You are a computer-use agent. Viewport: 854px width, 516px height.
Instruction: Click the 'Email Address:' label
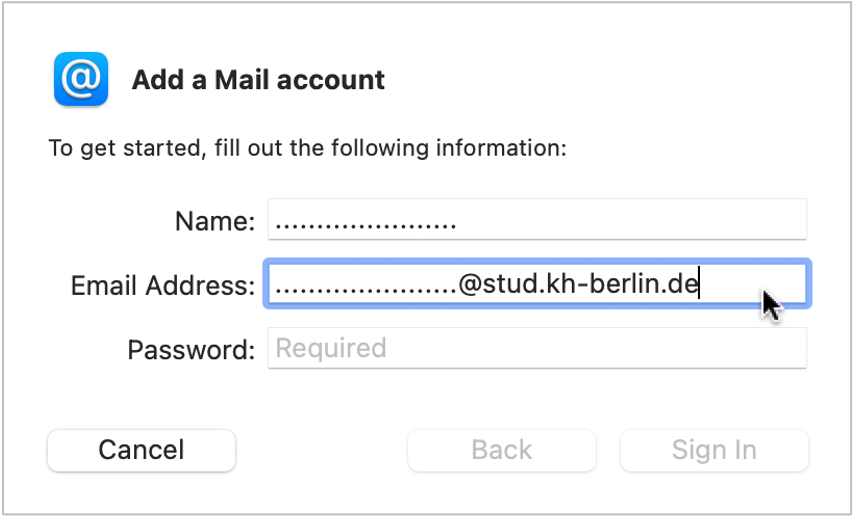[163, 286]
